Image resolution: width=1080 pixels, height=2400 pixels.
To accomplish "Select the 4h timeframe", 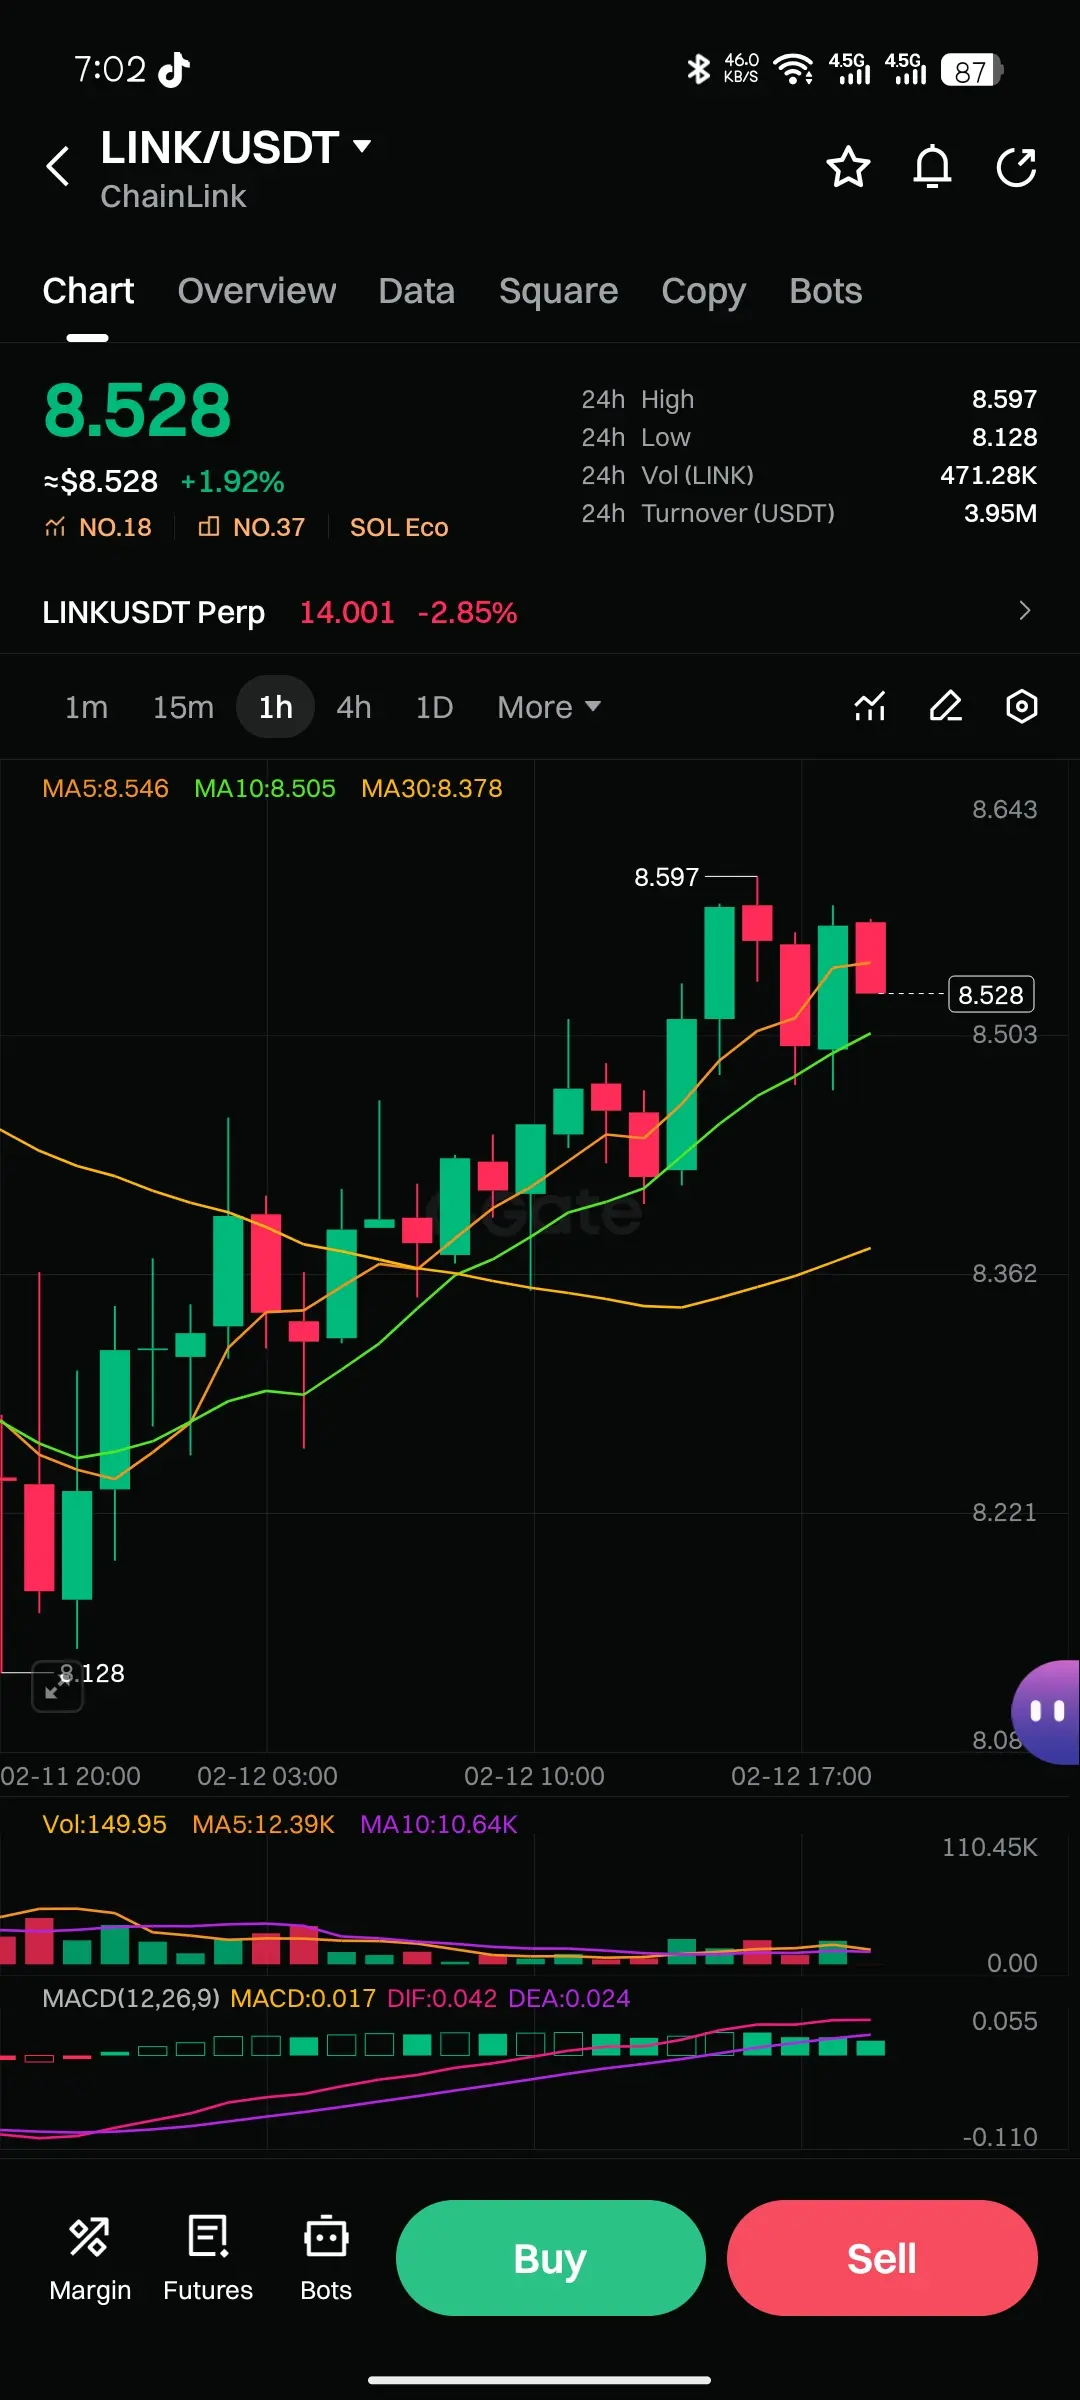I will coord(354,707).
